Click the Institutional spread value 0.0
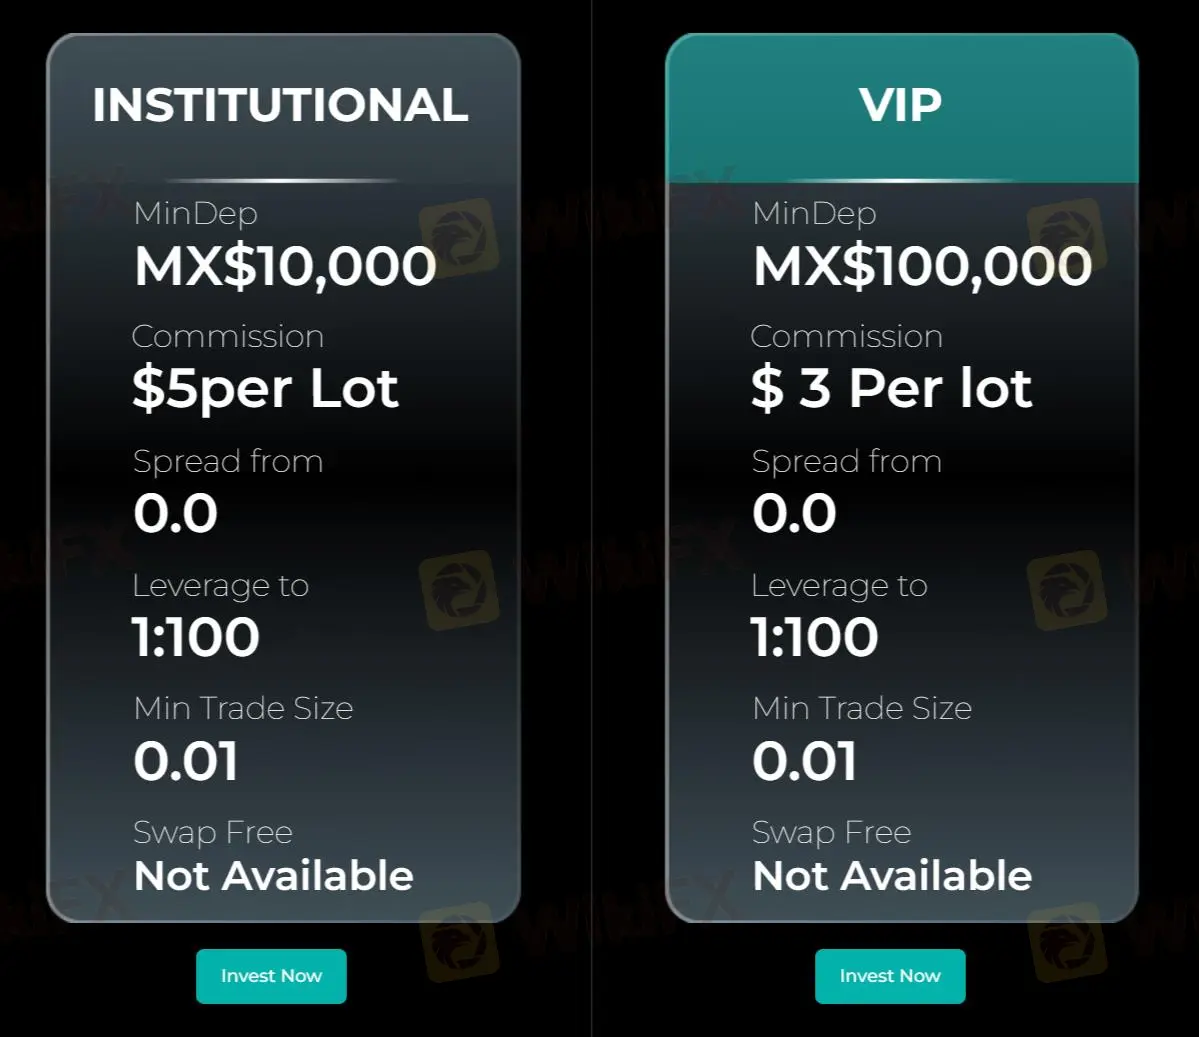Image resolution: width=1199 pixels, height=1037 pixels. pyautogui.click(x=175, y=514)
